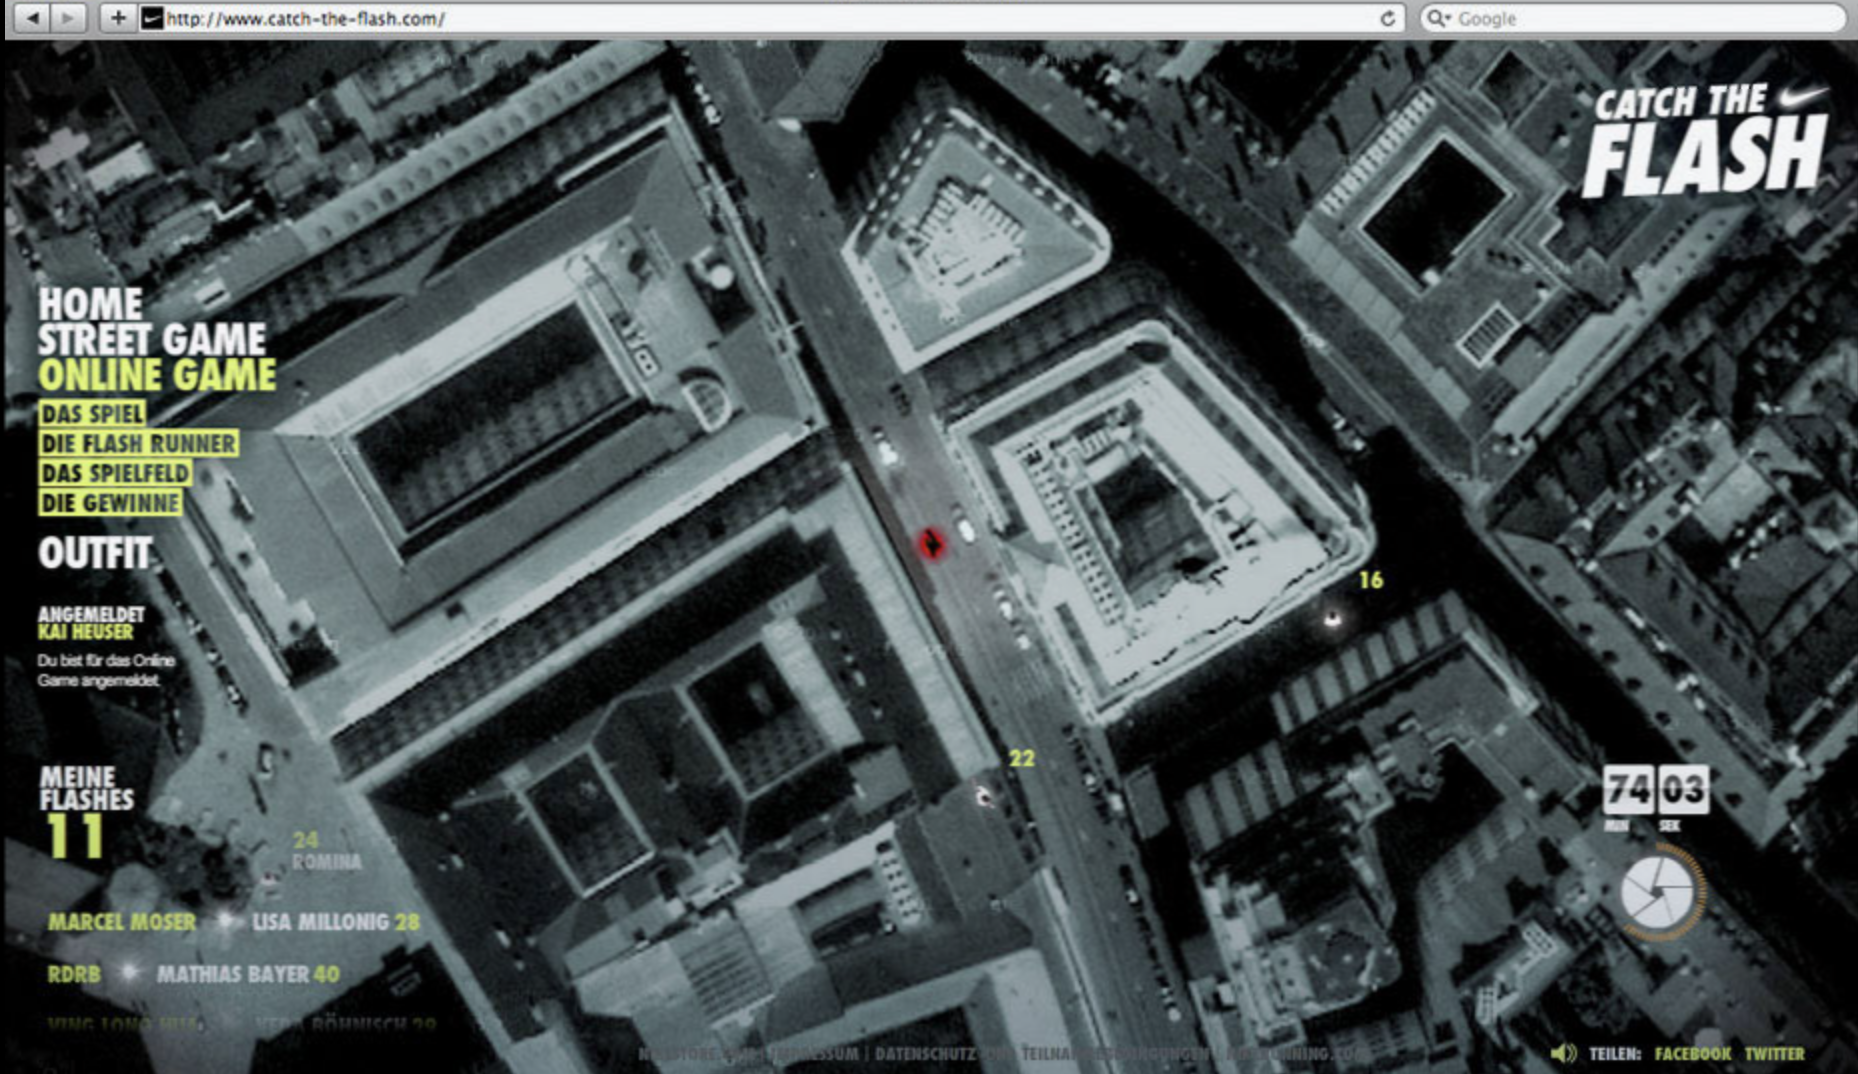Image resolution: width=1858 pixels, height=1074 pixels.
Task: Click the red flash runner marker
Action: [932, 543]
